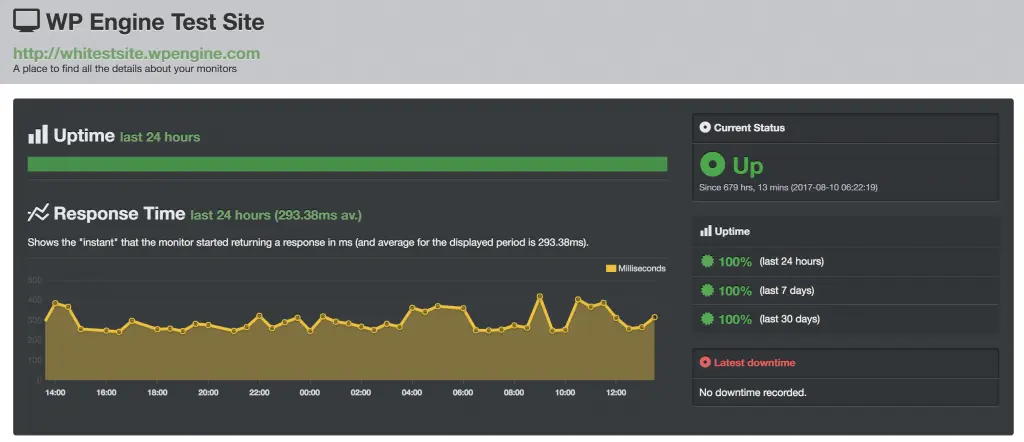The height and width of the screenshot is (442, 1024).
Task: Click the 12:00 label on the chart axis
Action: 616,393
